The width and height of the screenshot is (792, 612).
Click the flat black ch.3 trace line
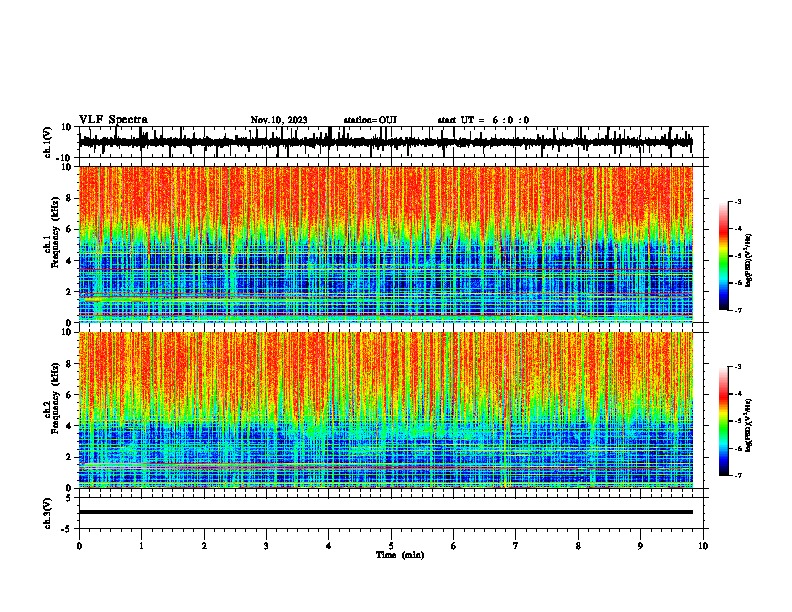[385, 512]
